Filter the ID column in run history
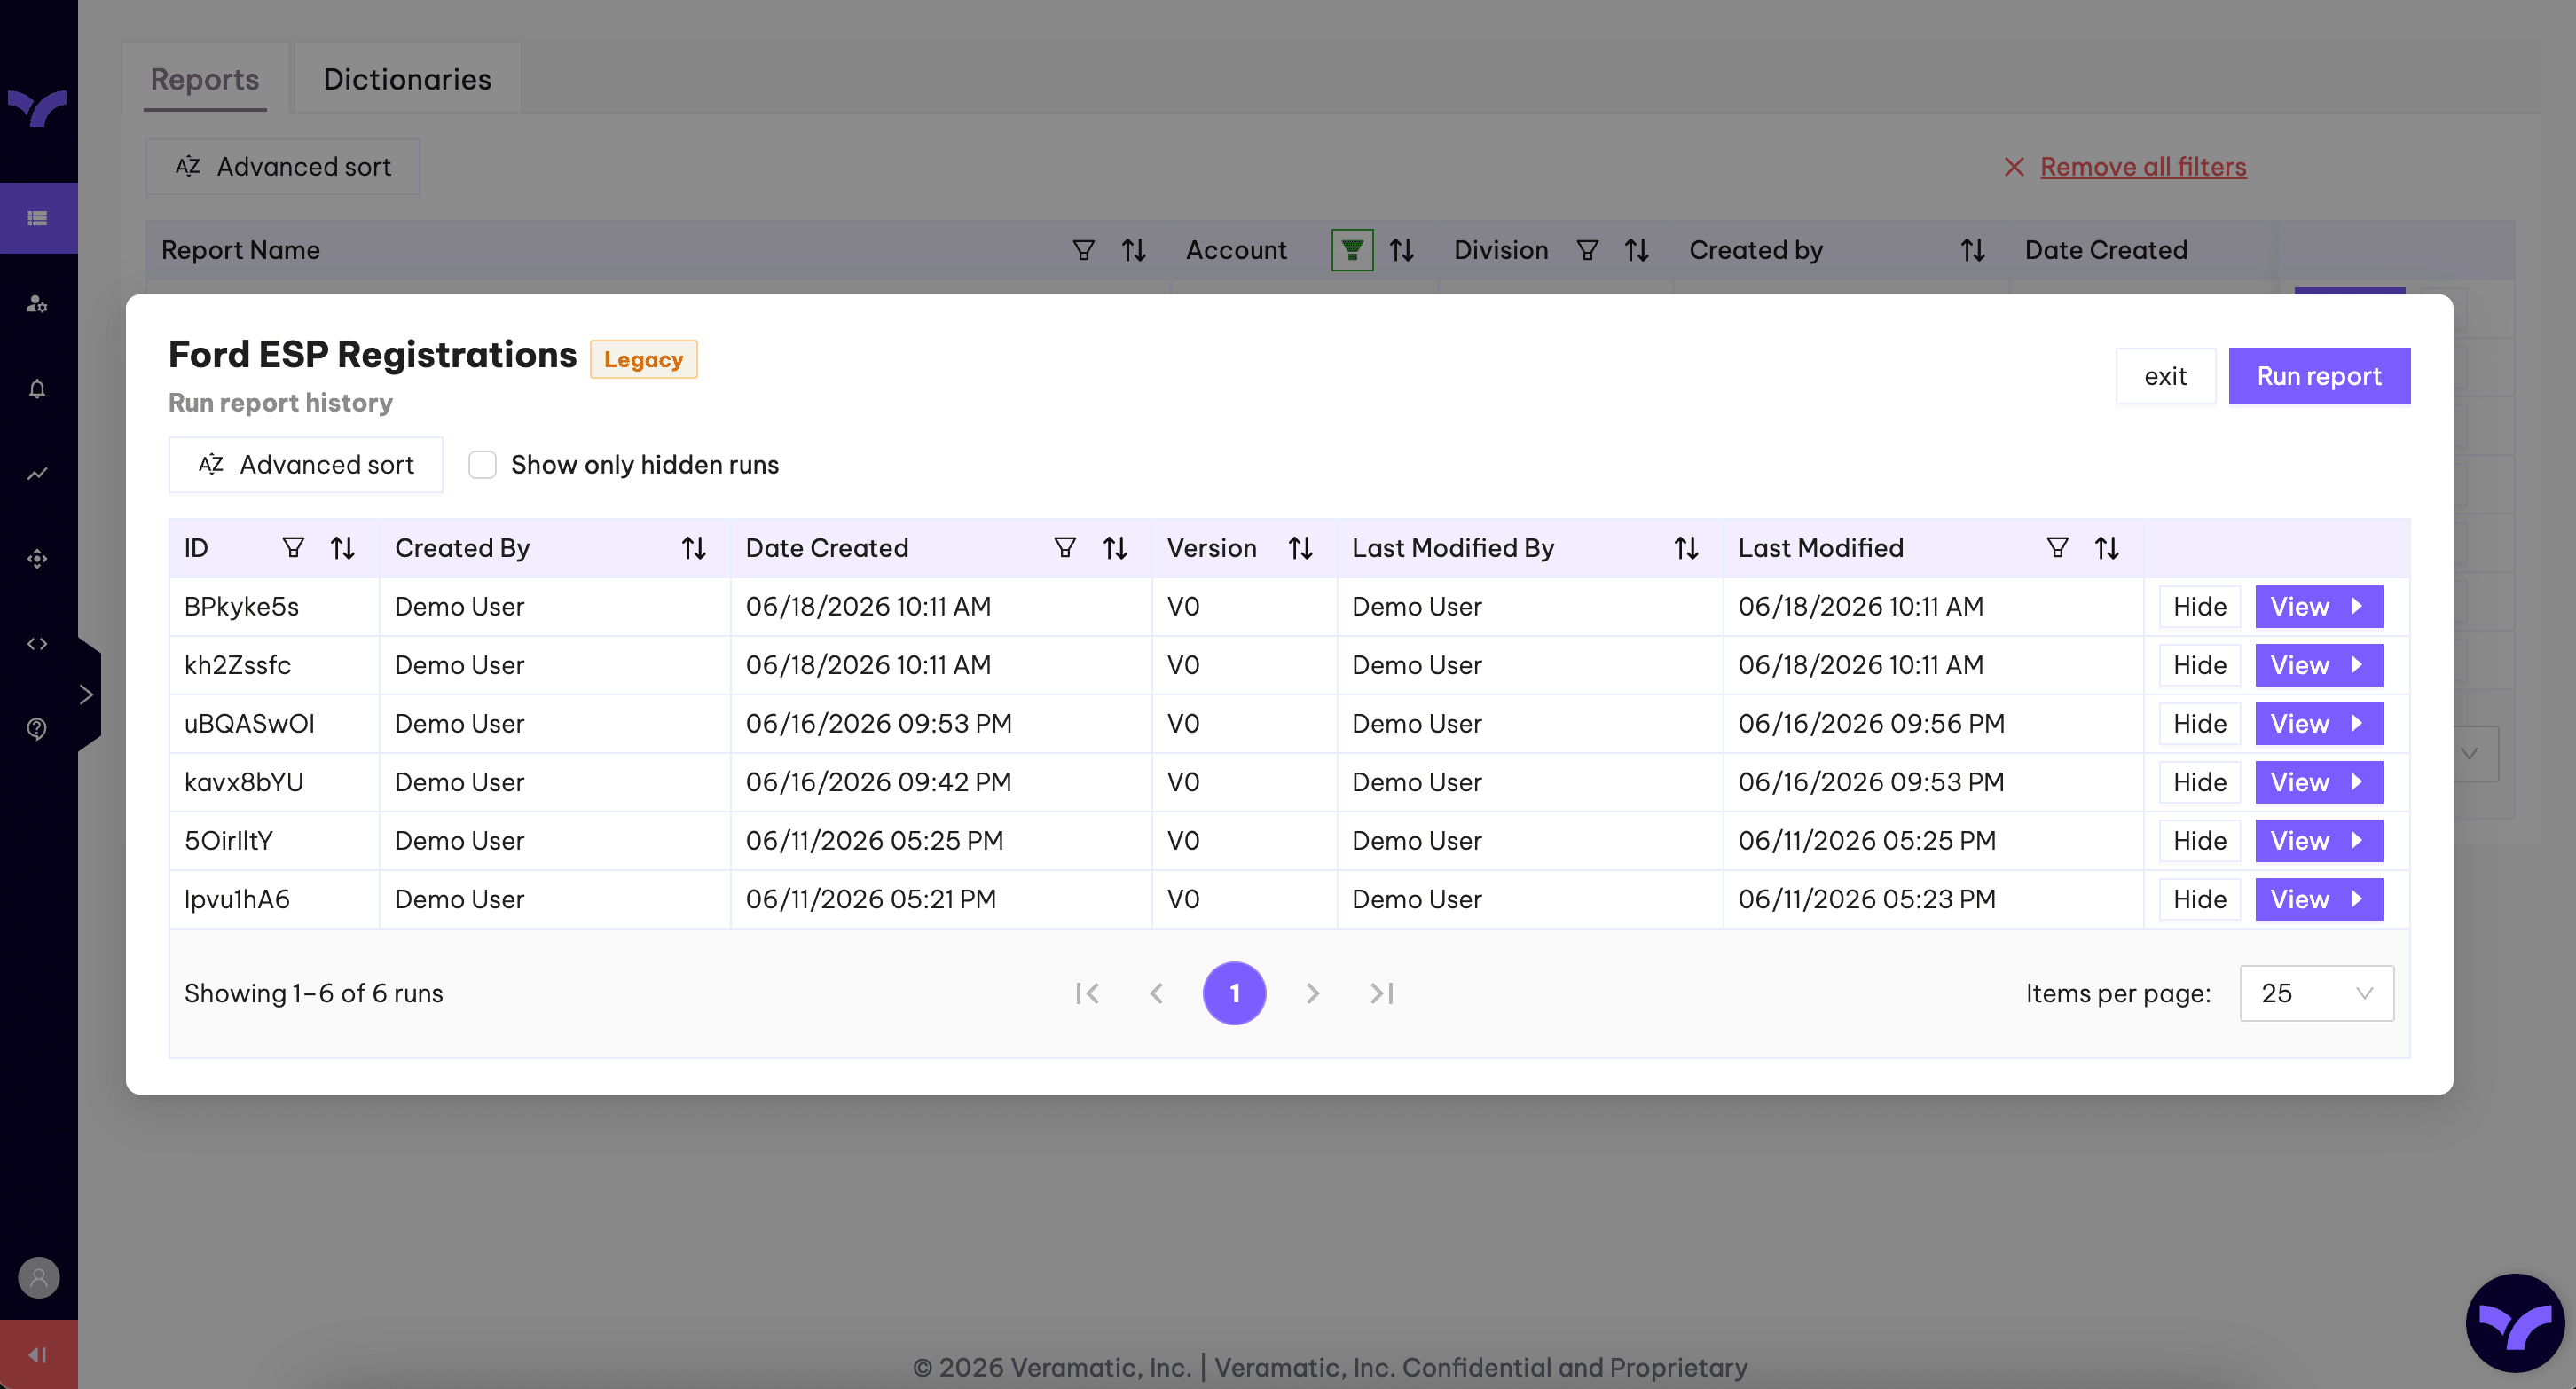This screenshot has width=2576, height=1389. click(x=293, y=548)
